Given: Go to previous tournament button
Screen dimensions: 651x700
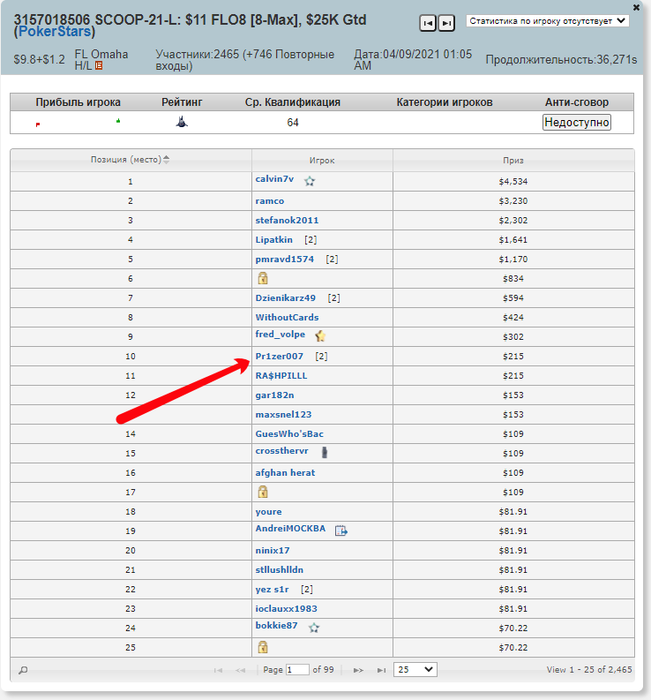Looking at the screenshot, I should pos(427,23).
